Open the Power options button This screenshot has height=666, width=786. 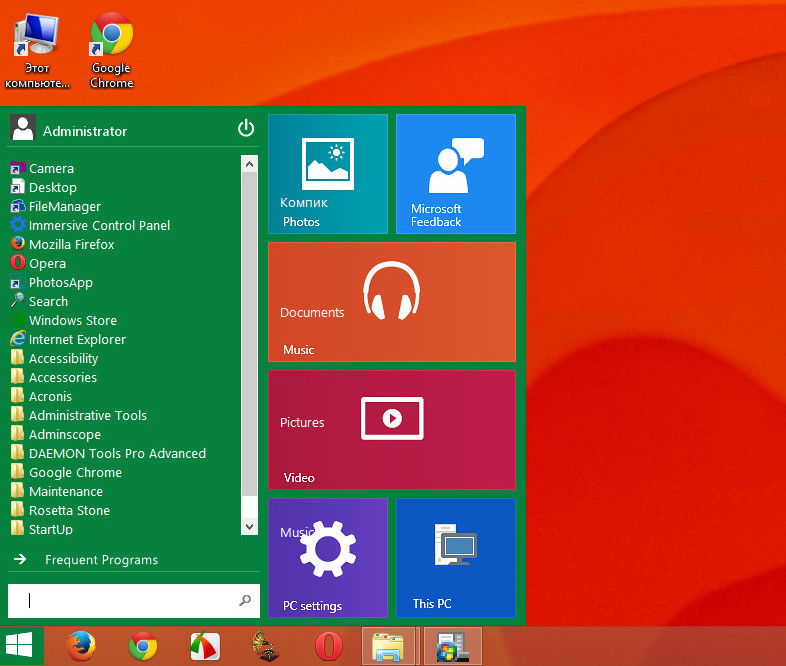(x=246, y=128)
